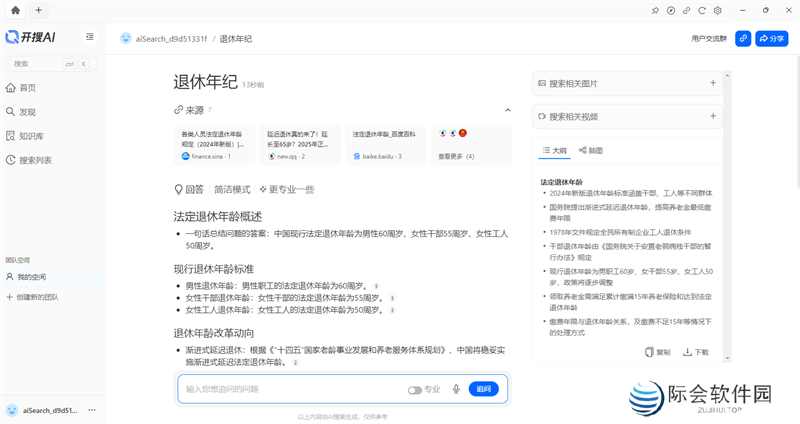Open account options menu beside aiSearch username
800x424 pixels.
pyautogui.click(x=91, y=410)
